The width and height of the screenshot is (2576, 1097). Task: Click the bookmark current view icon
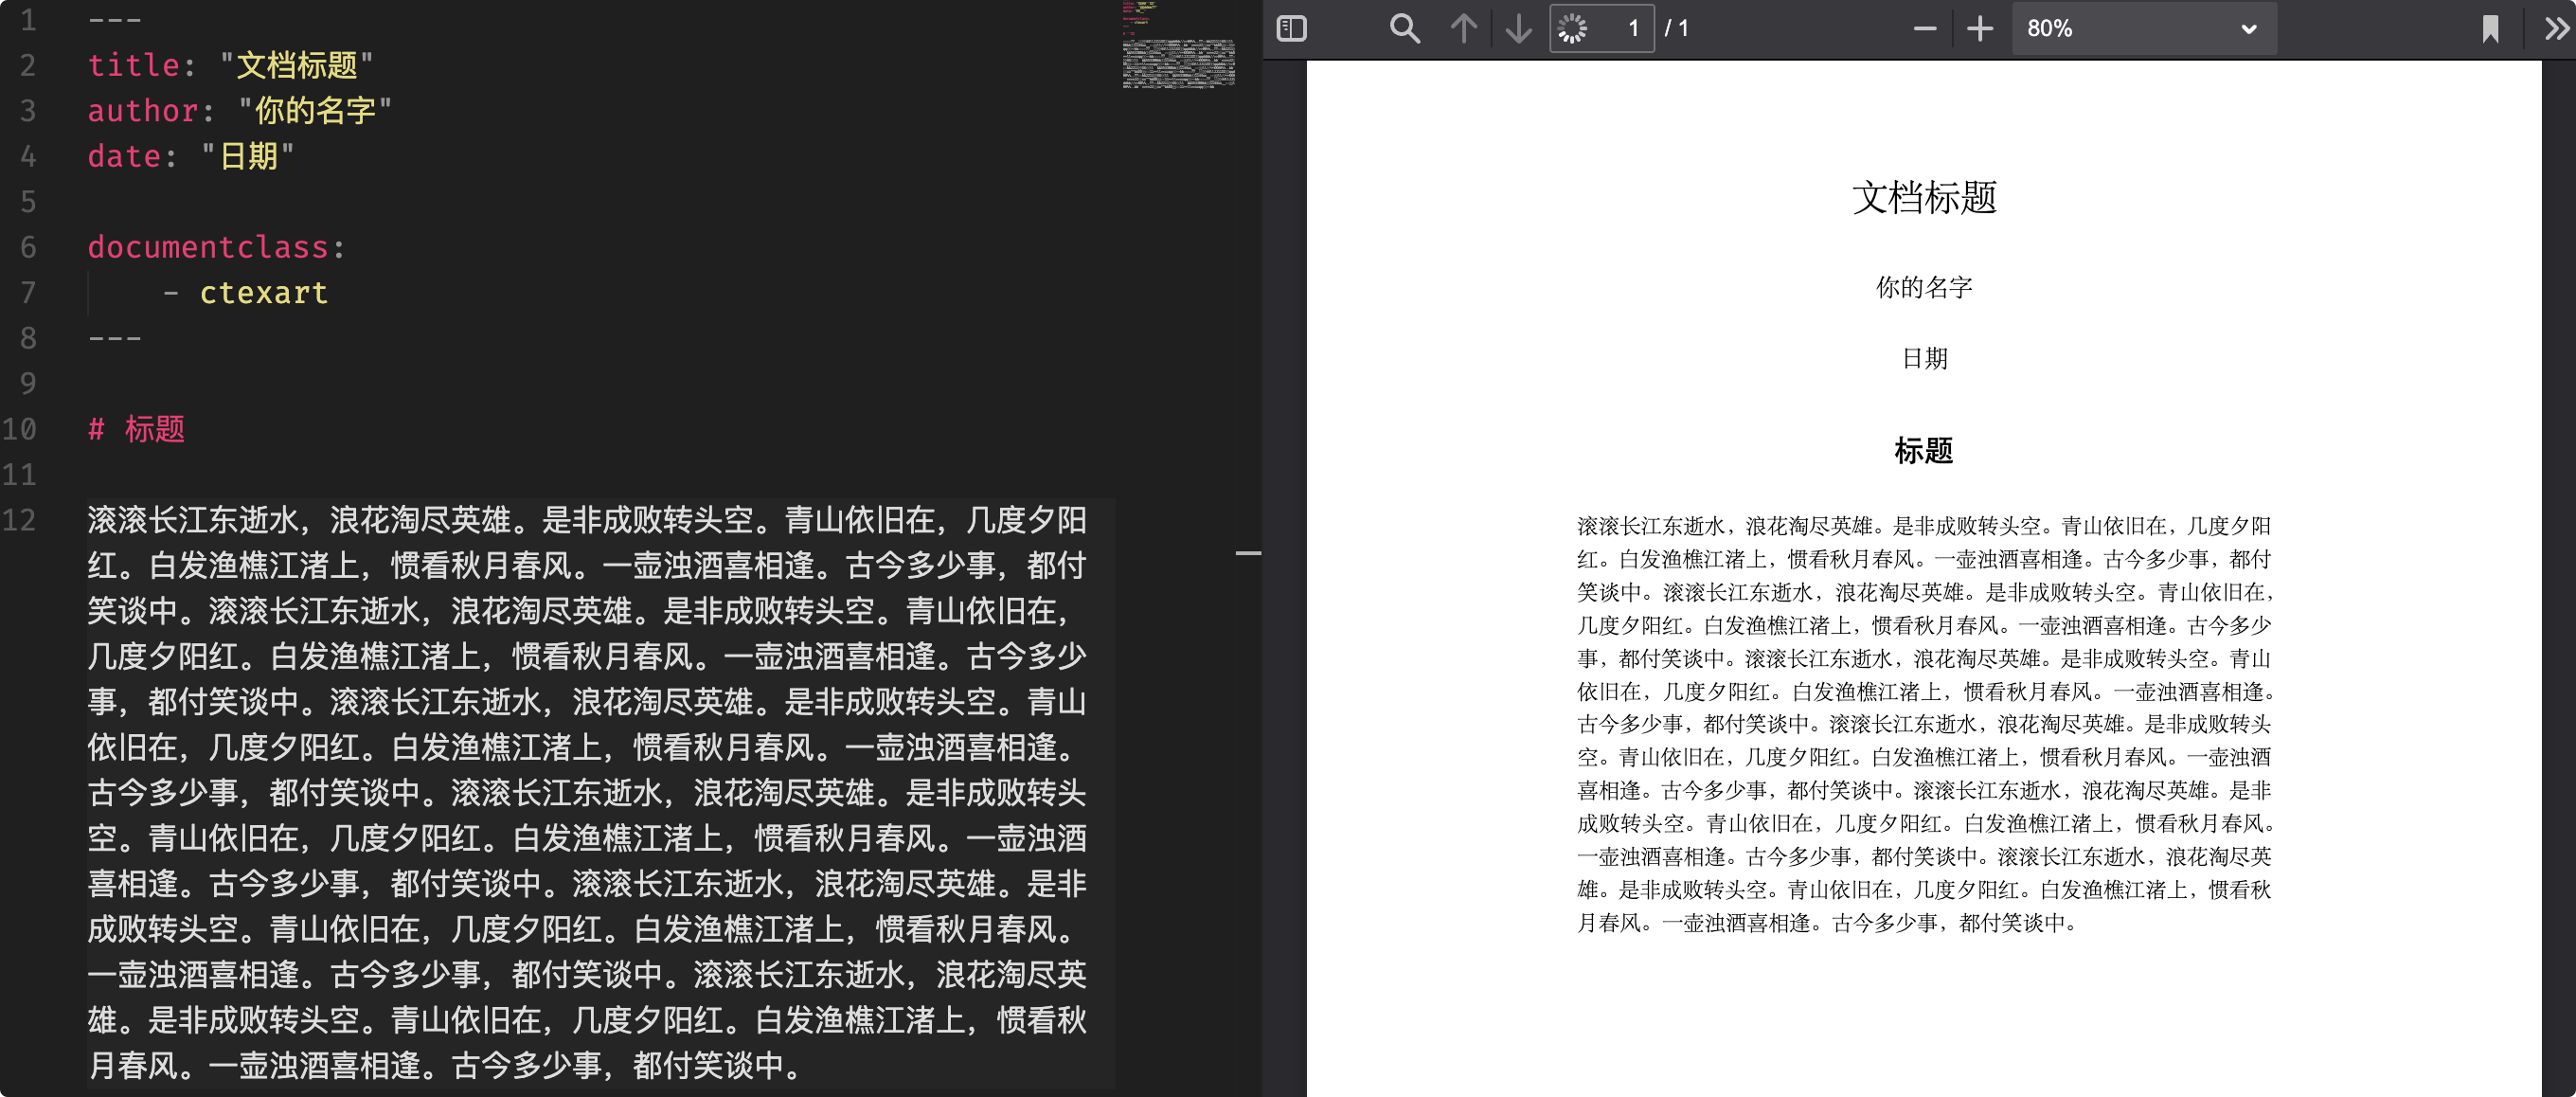(2490, 28)
